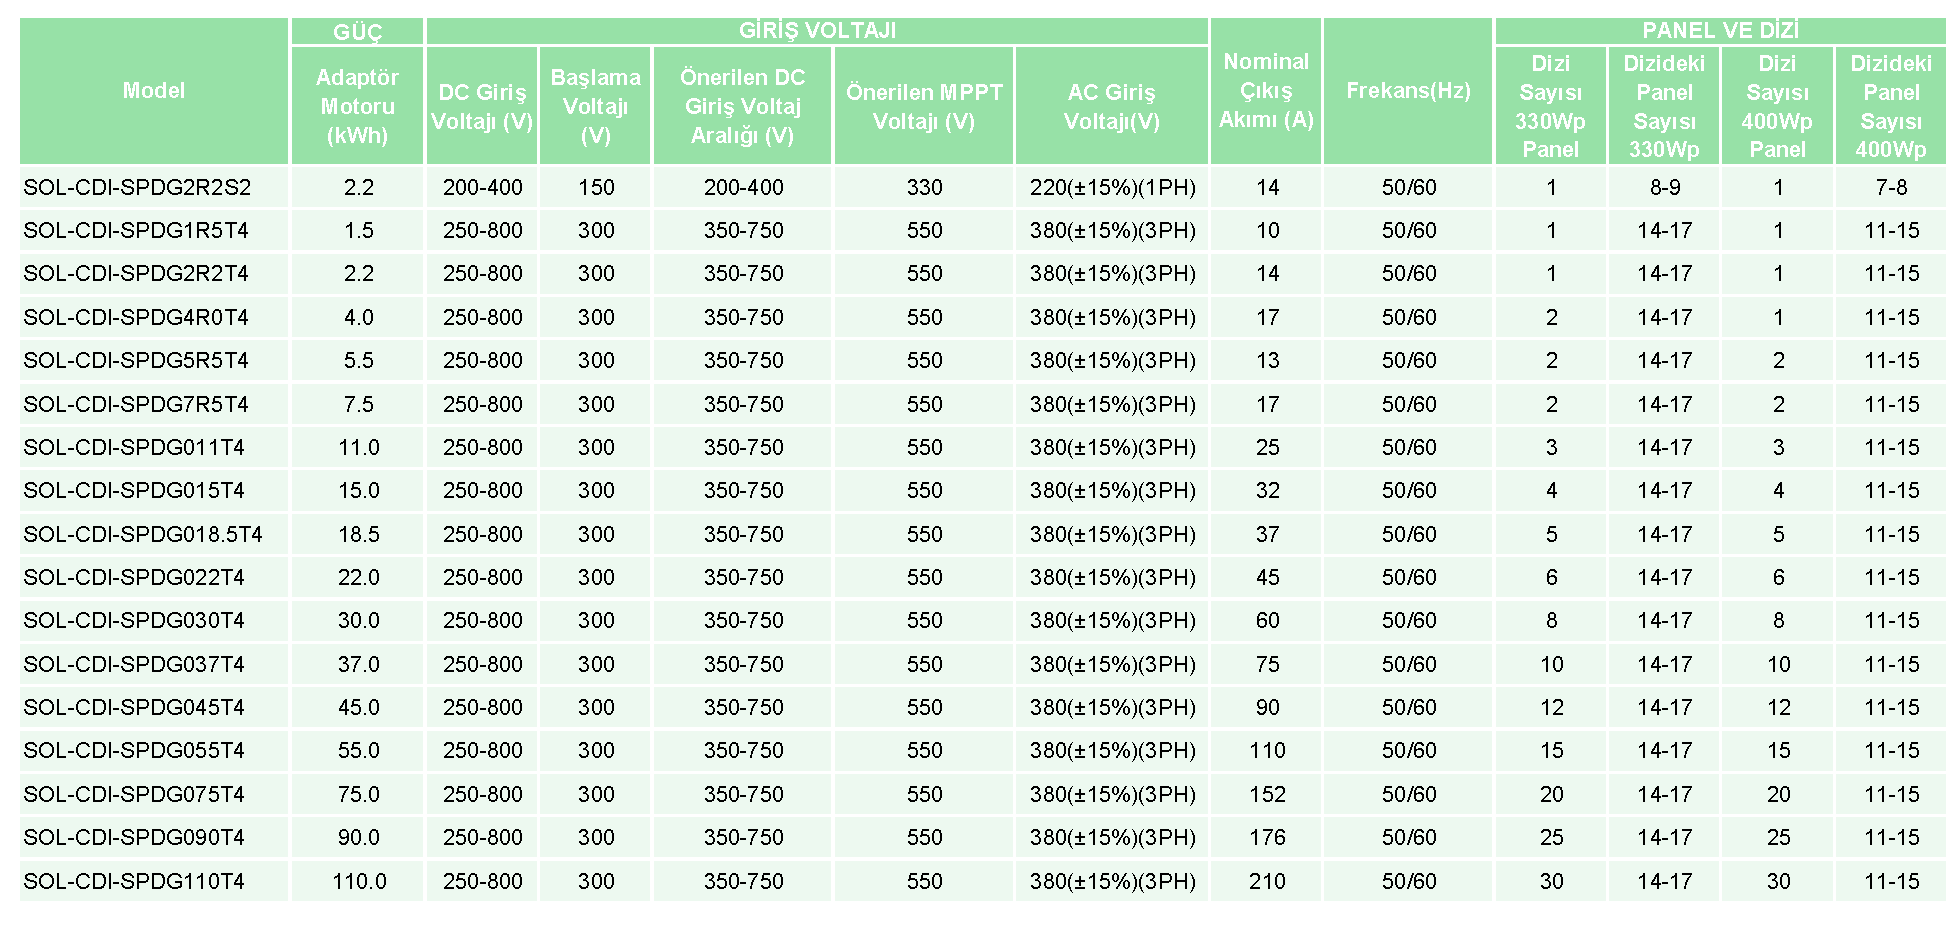Click the SOL-CDI-SPDG075T4 model cell
Screen dimensions: 1959x925
[134, 794]
